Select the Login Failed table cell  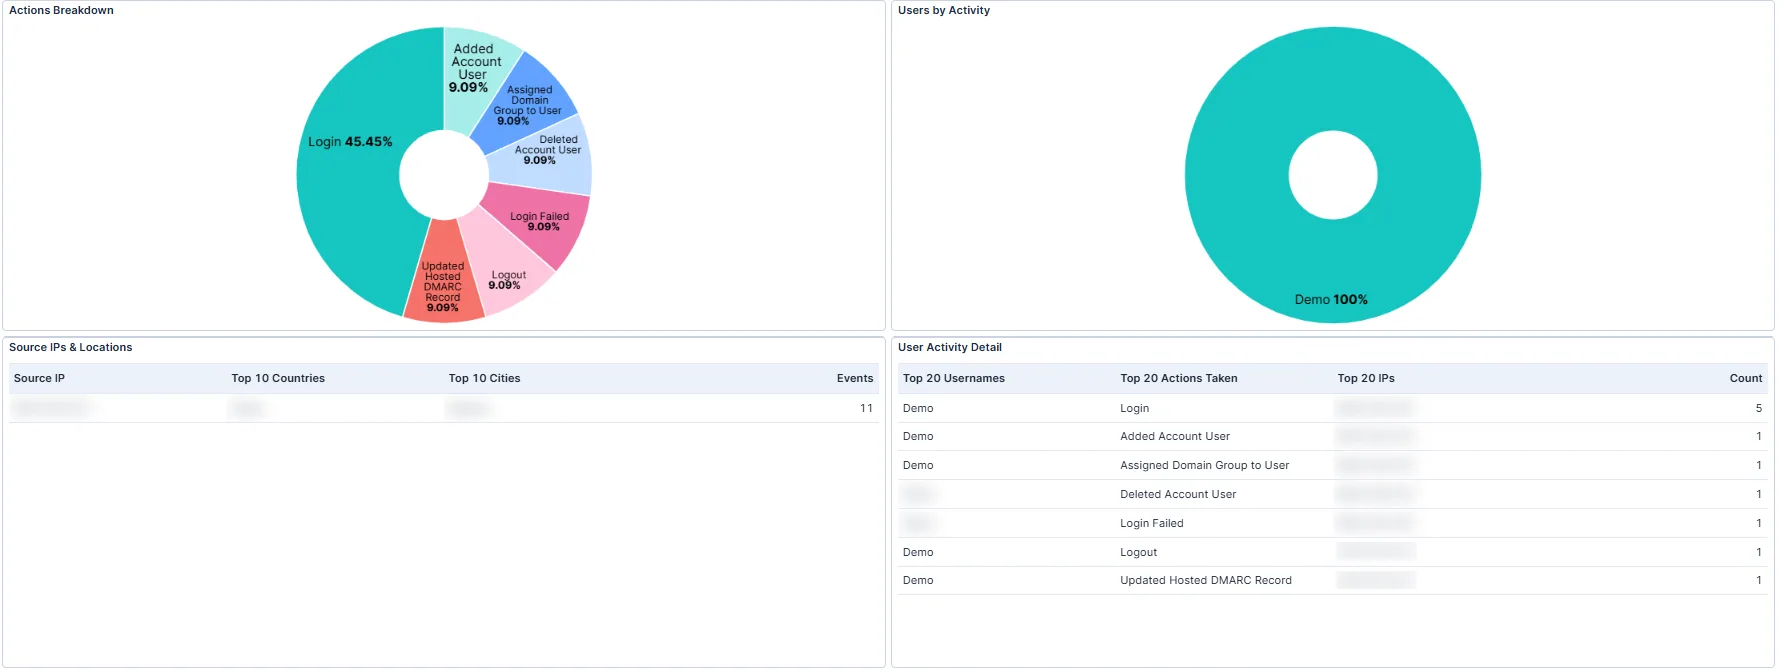(1151, 523)
